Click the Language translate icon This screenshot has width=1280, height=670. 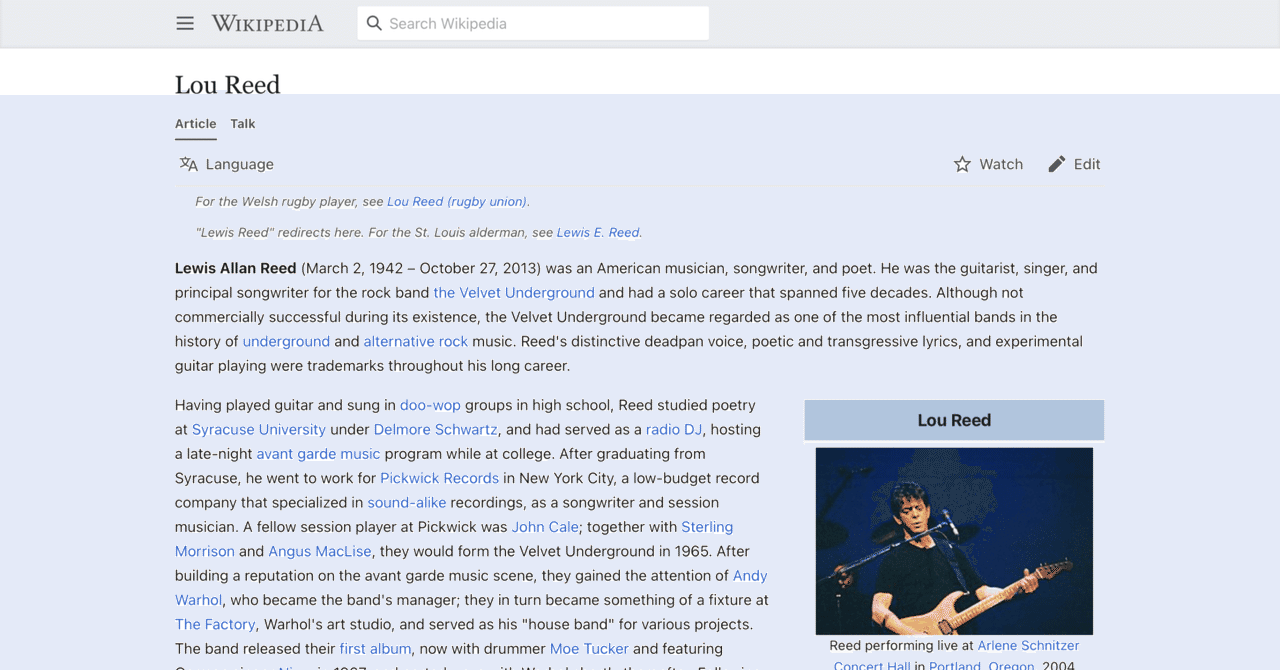(188, 164)
